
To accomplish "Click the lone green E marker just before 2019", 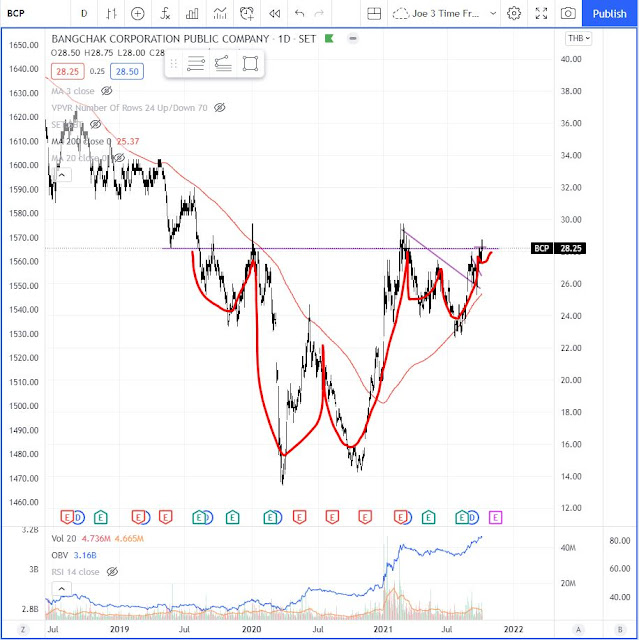I will pyautogui.click(x=101, y=518).
